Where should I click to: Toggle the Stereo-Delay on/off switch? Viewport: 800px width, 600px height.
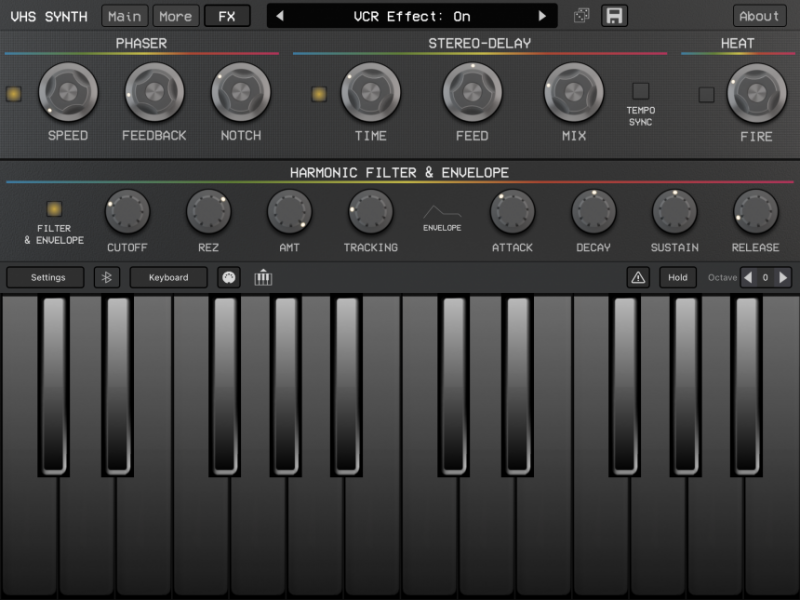coord(319,95)
